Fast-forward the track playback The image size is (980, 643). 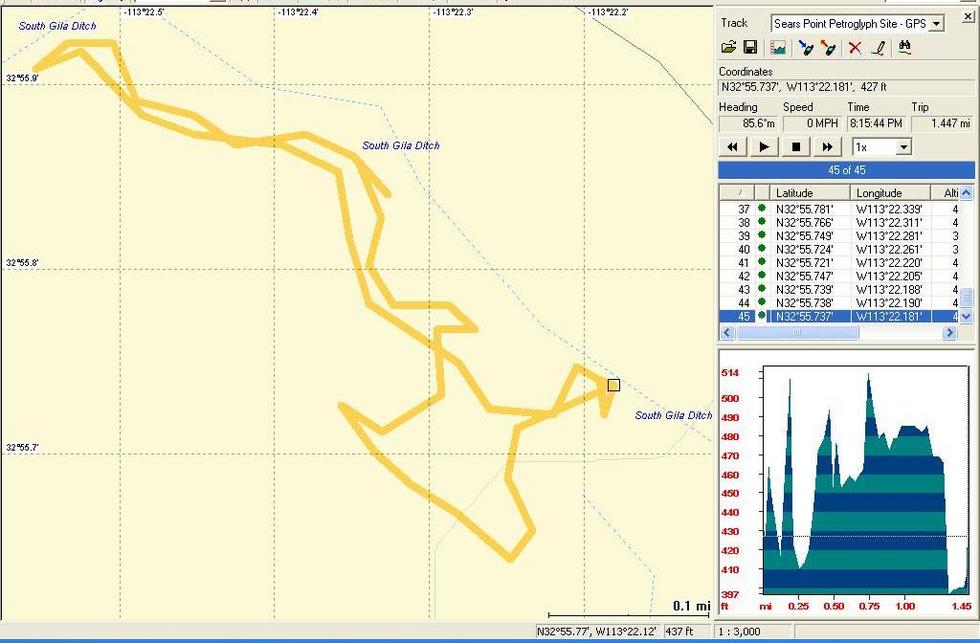(828, 147)
